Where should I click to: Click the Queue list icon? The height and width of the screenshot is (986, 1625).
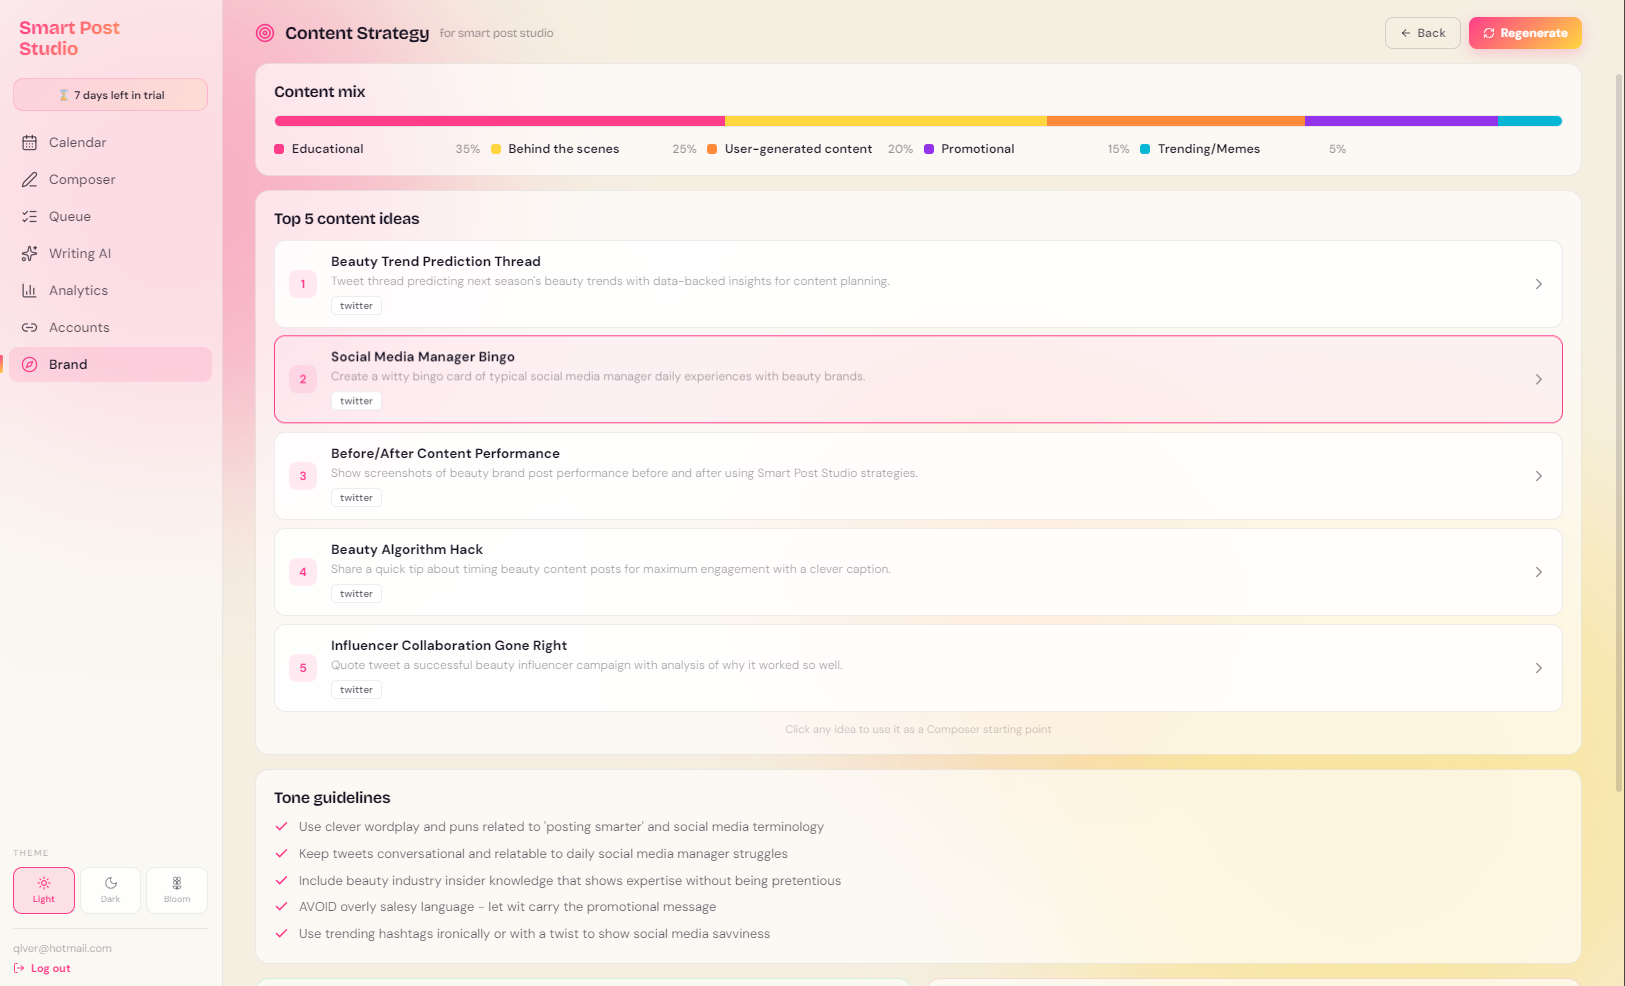tap(30, 217)
